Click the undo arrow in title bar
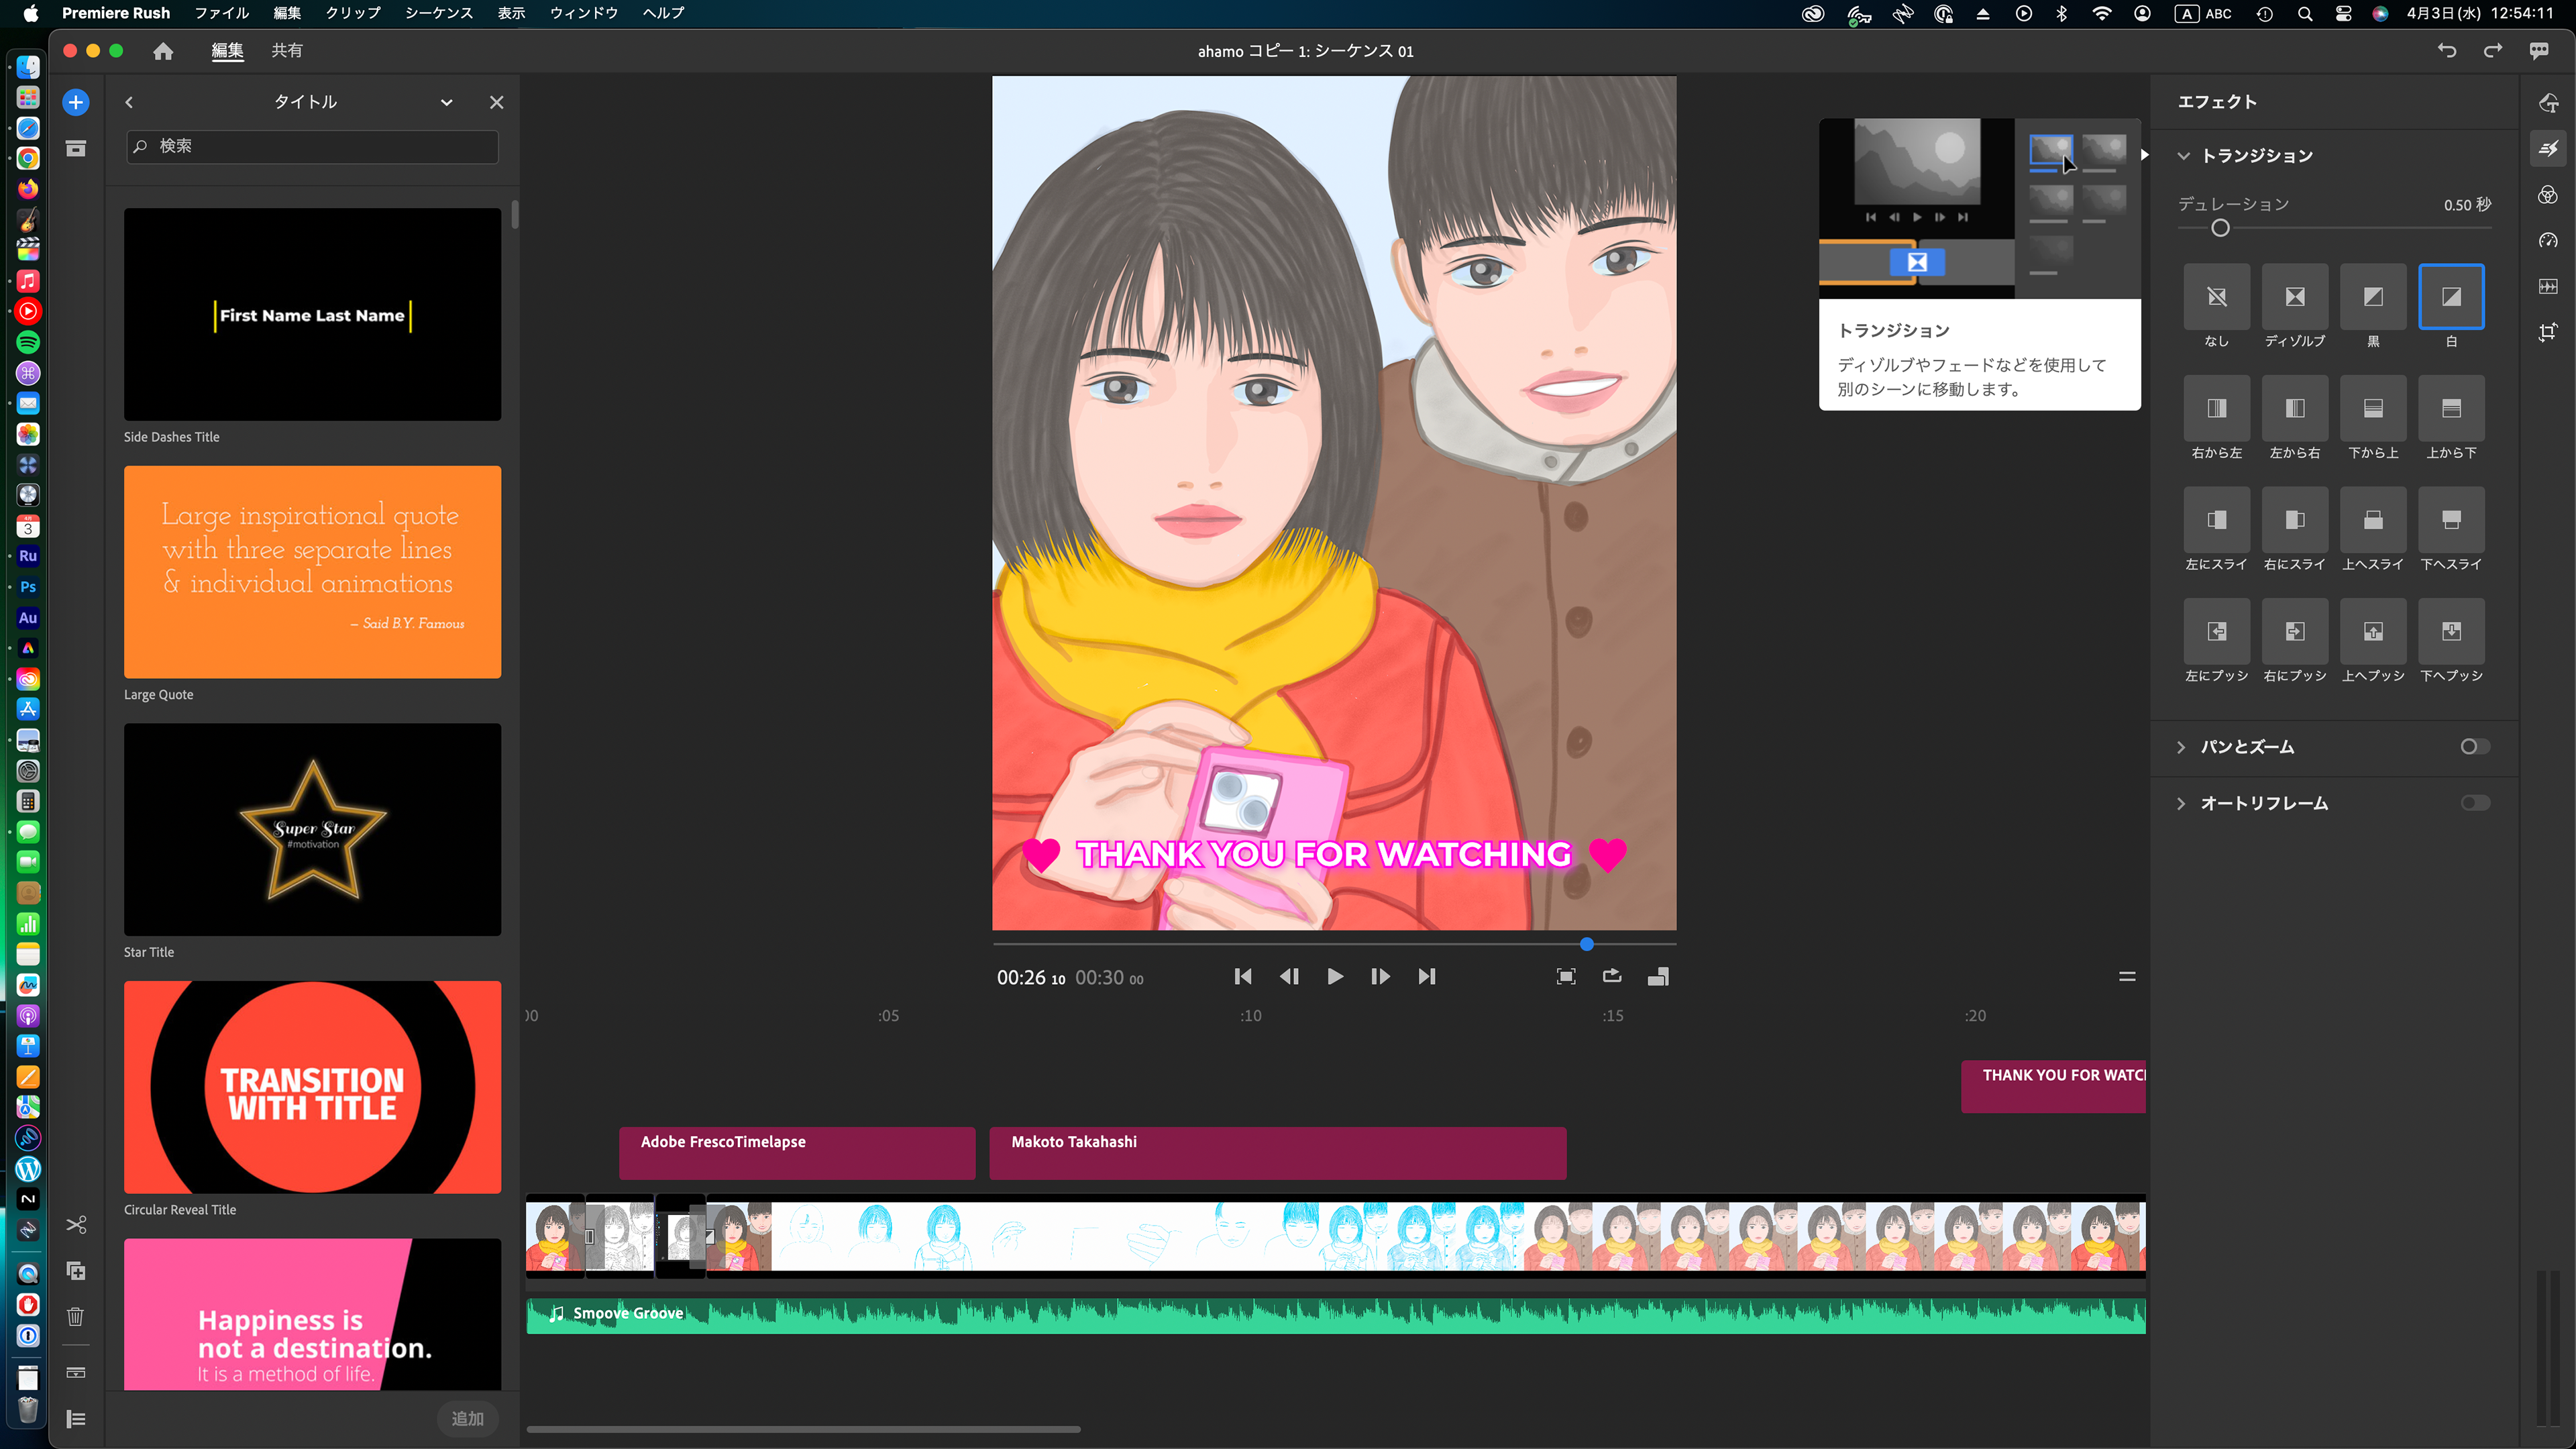 [2447, 50]
